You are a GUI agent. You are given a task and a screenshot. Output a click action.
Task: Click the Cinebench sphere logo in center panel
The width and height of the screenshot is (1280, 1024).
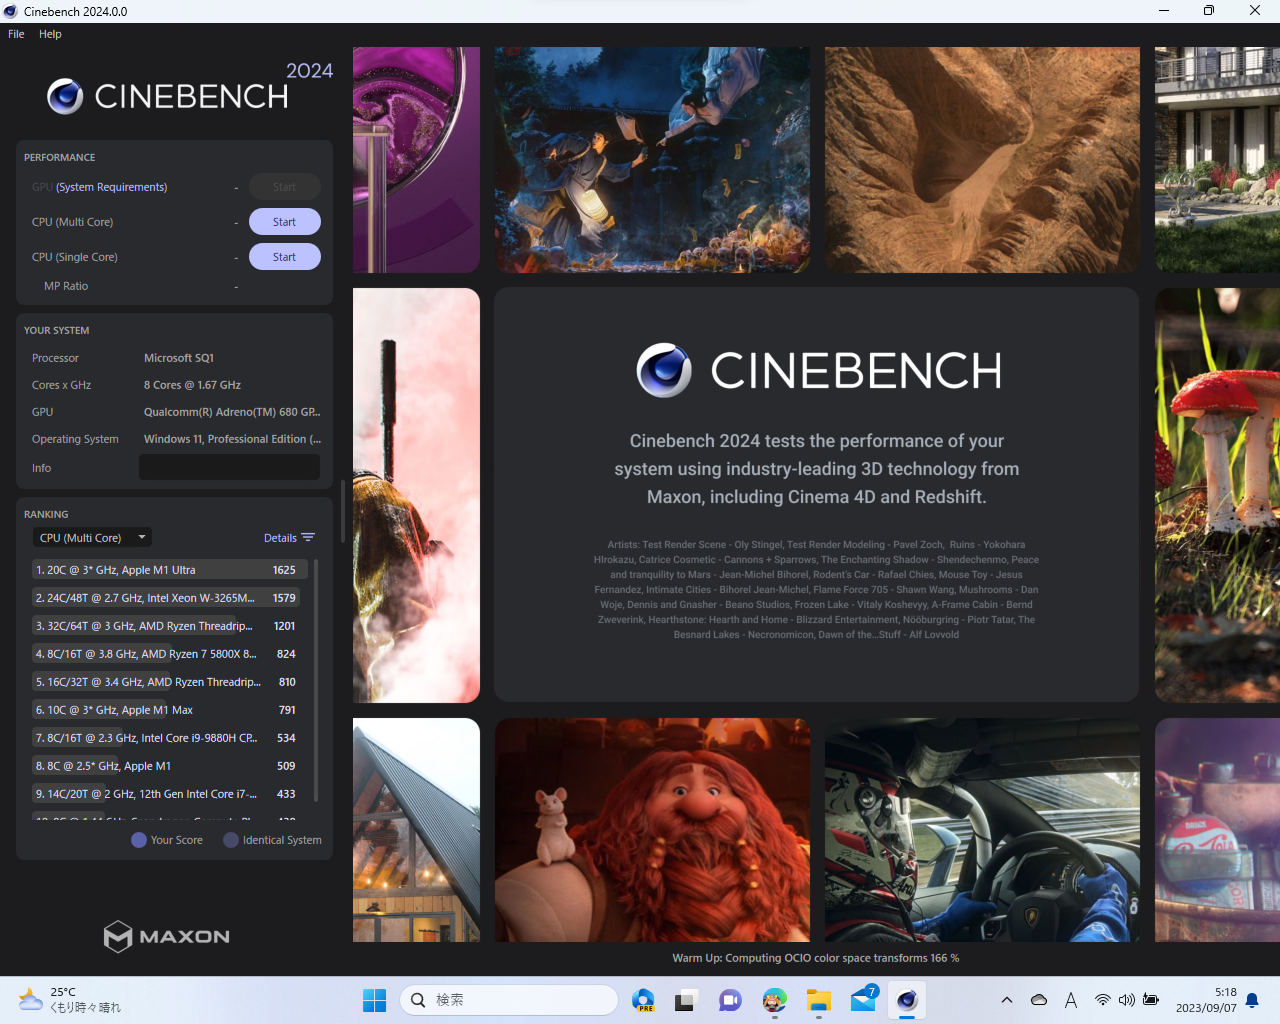coord(664,370)
